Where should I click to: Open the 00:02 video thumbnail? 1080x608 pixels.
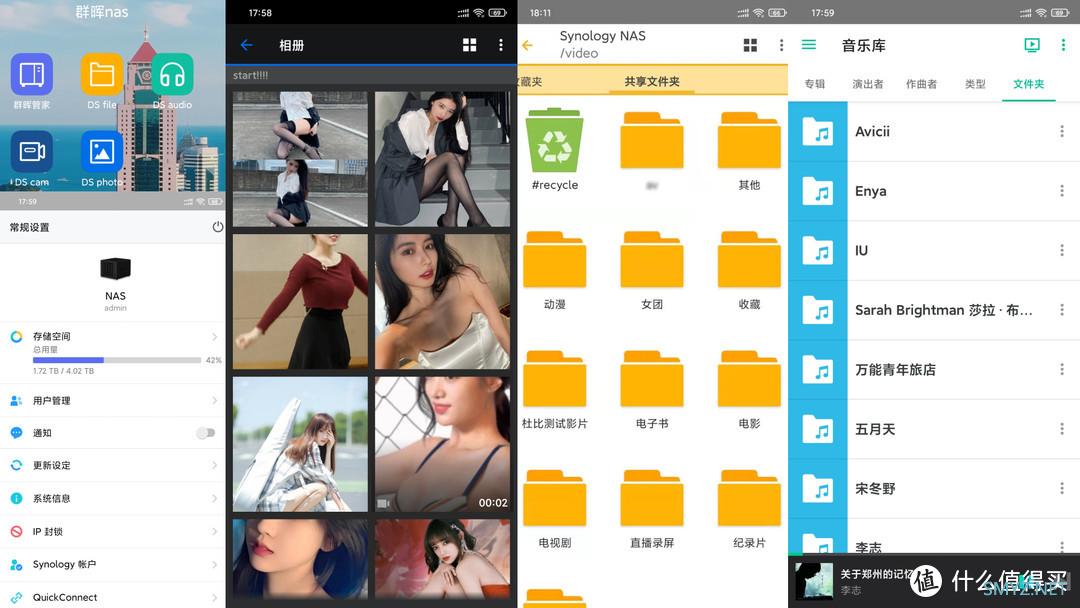[x=442, y=444]
